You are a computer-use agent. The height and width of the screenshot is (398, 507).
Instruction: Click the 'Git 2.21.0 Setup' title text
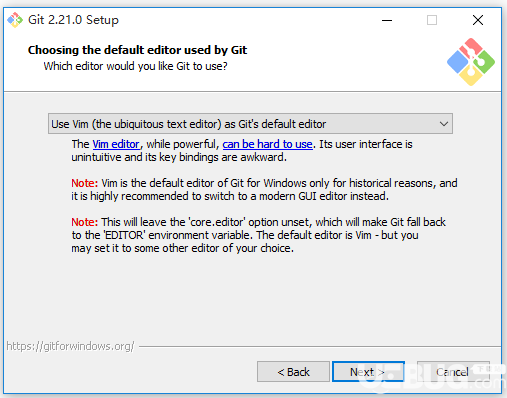pyautogui.click(x=73, y=20)
